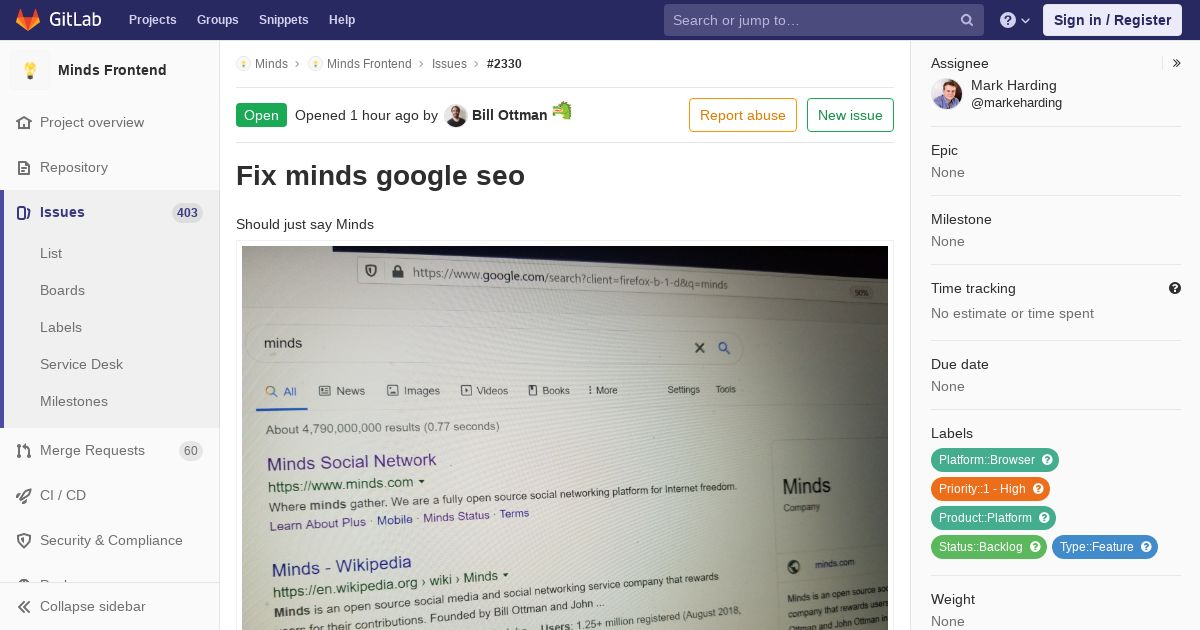Click the @markeharding username text
This screenshot has width=1200, height=630.
(x=1016, y=103)
